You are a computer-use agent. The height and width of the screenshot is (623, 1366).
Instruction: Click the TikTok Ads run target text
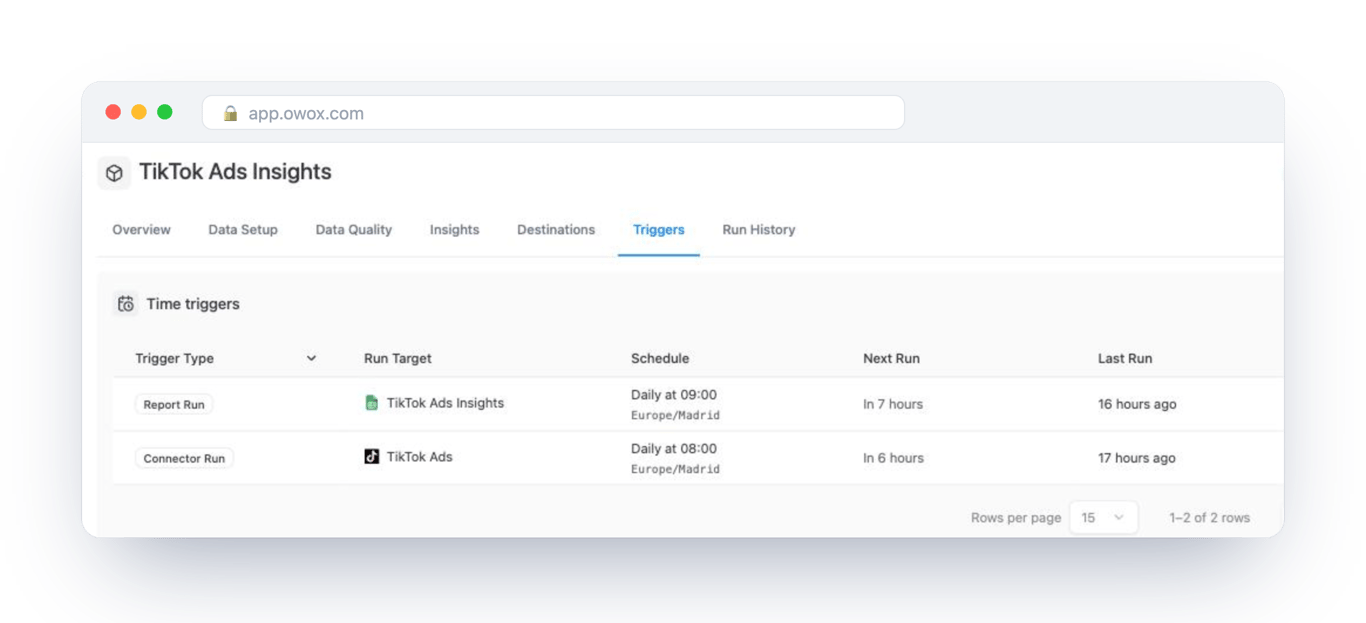[x=420, y=457]
